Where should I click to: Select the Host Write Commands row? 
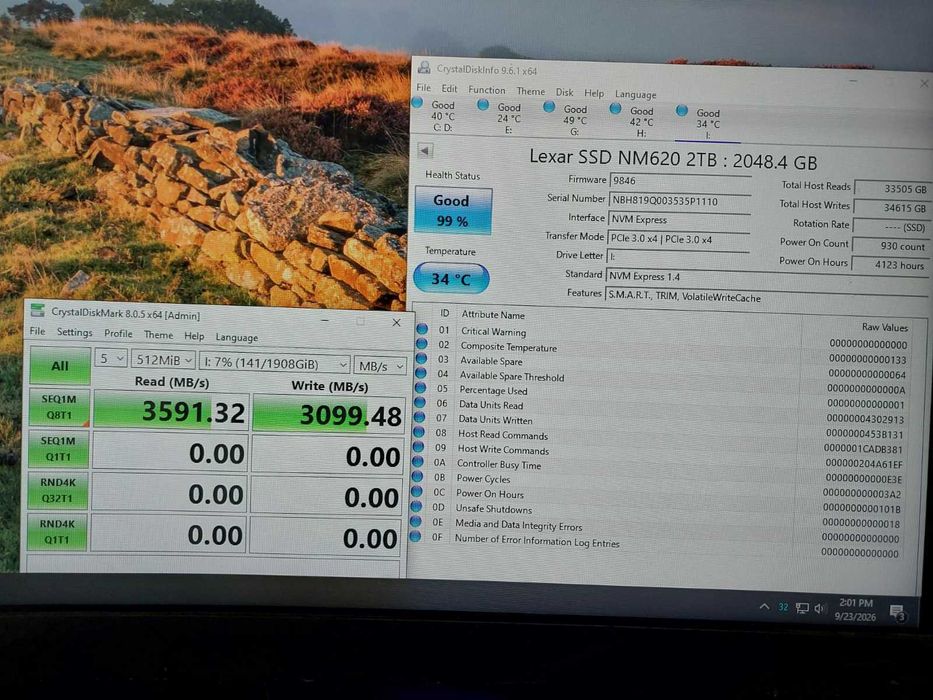click(x=658, y=455)
